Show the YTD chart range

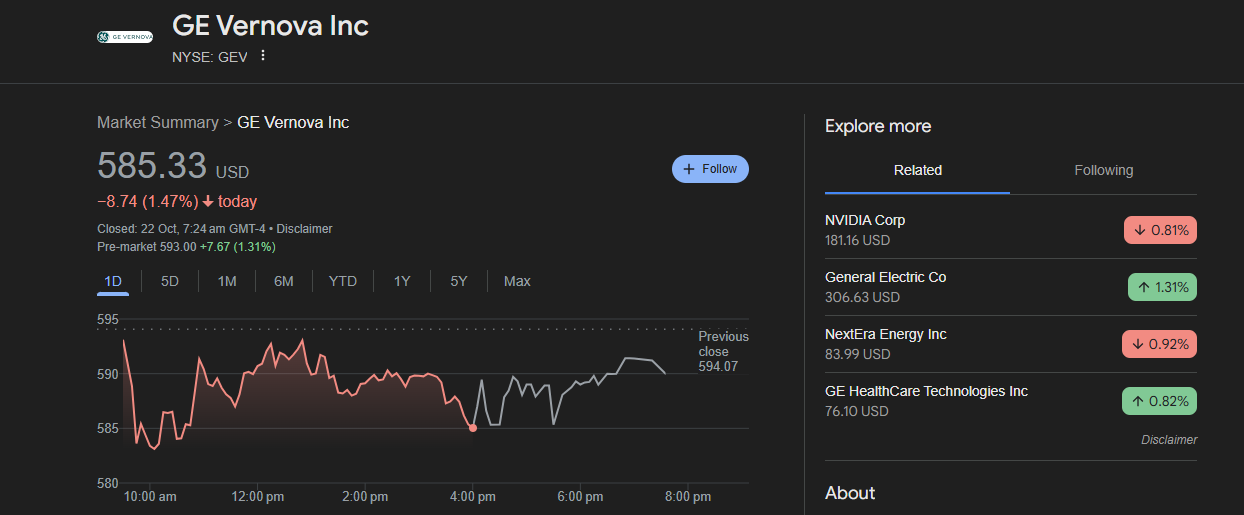coord(343,281)
